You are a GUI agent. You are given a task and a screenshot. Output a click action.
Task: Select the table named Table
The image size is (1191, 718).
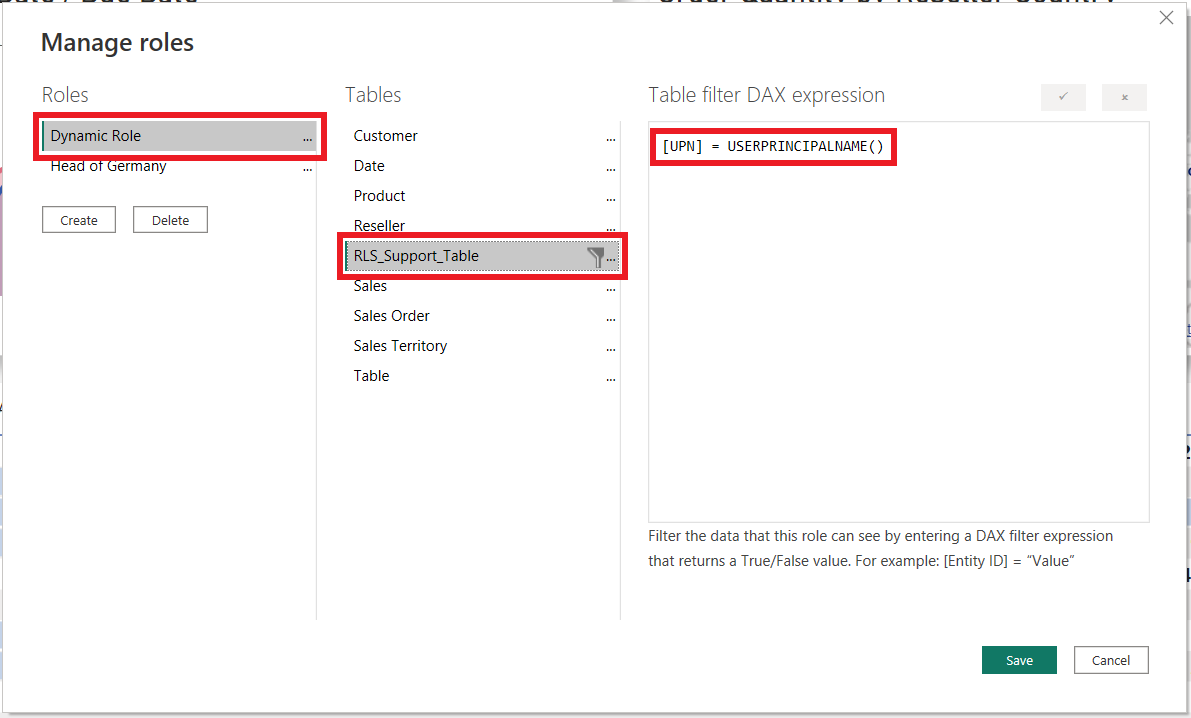click(371, 375)
